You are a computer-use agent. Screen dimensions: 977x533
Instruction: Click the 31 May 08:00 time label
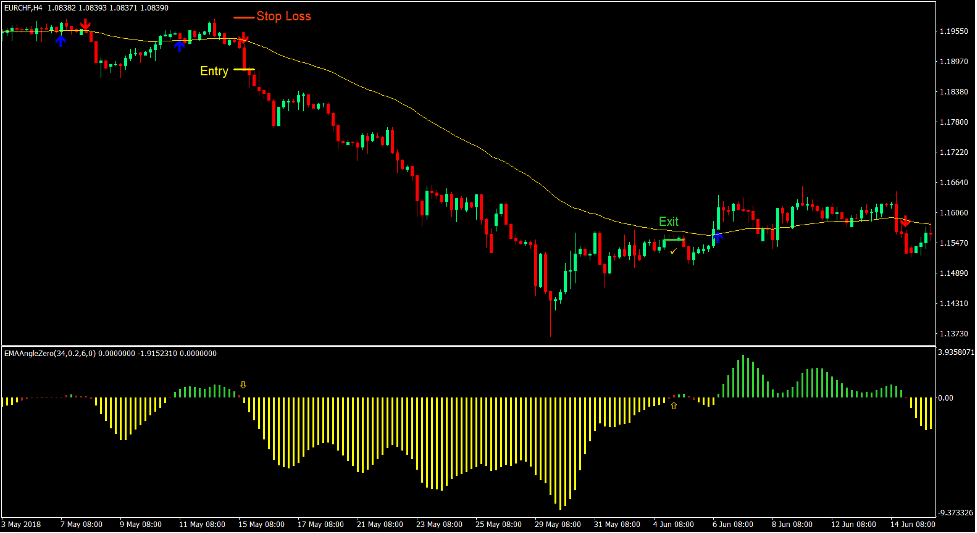(617, 524)
